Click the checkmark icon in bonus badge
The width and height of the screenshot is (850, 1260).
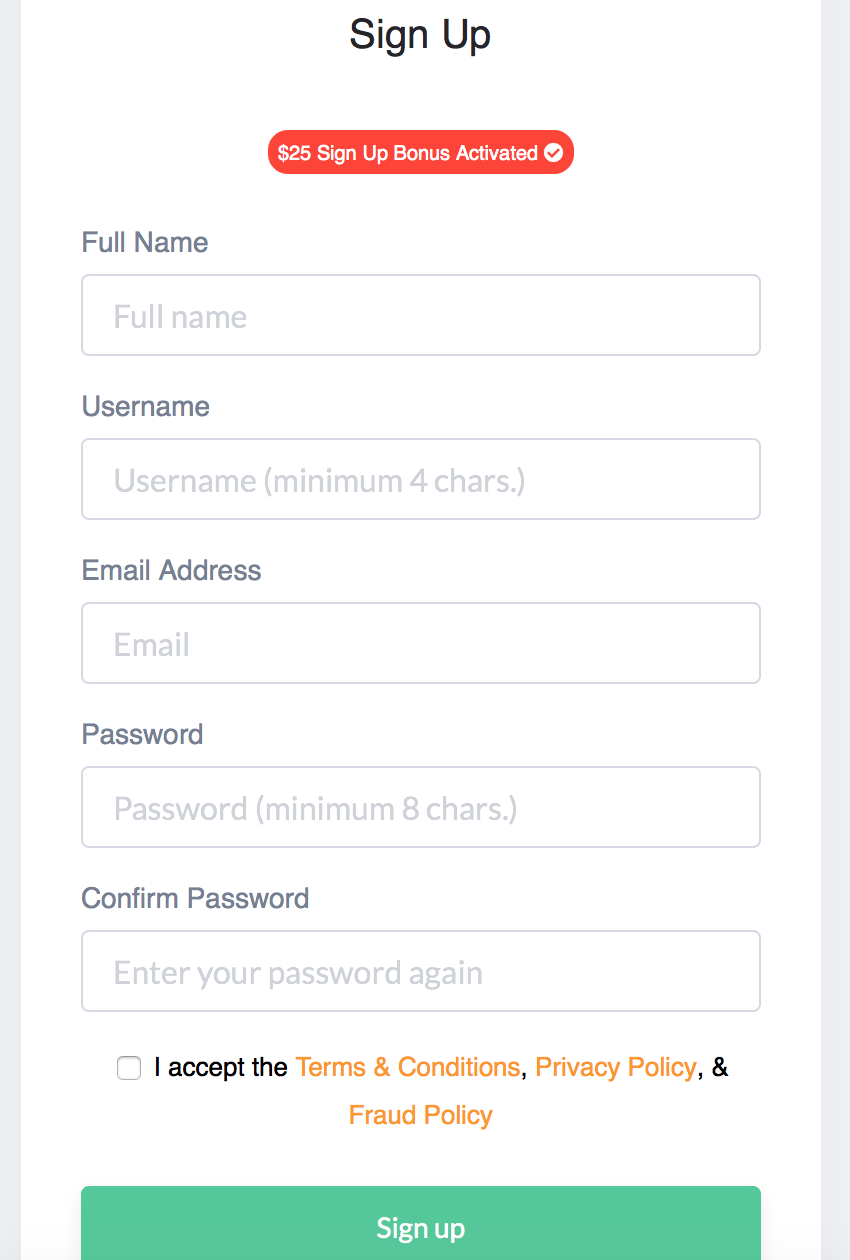(x=553, y=153)
